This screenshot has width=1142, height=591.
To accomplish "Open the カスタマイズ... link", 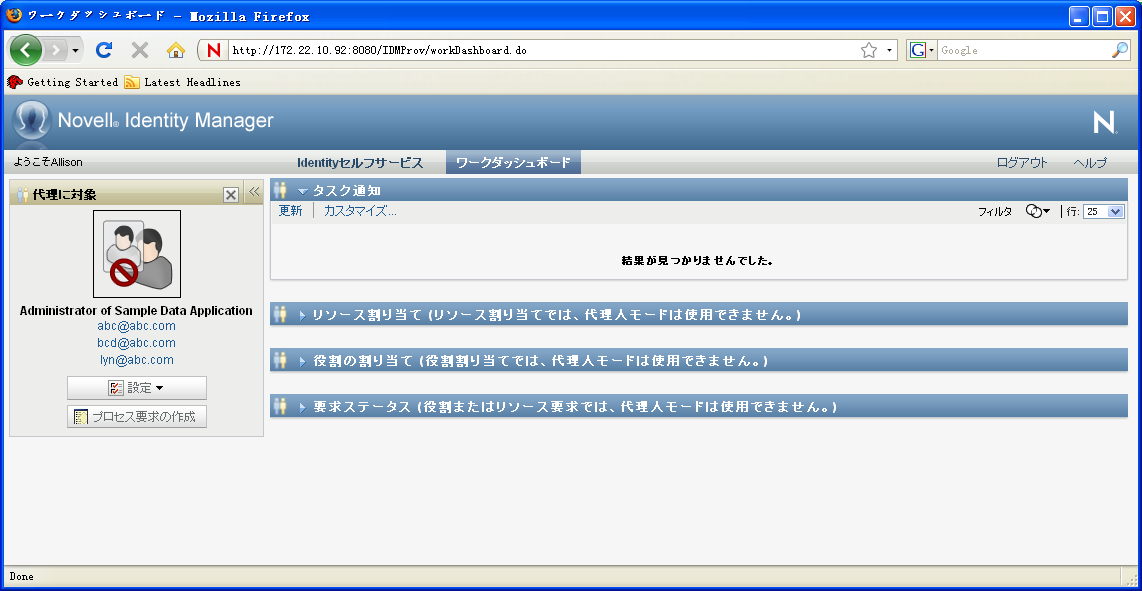I will (x=360, y=211).
